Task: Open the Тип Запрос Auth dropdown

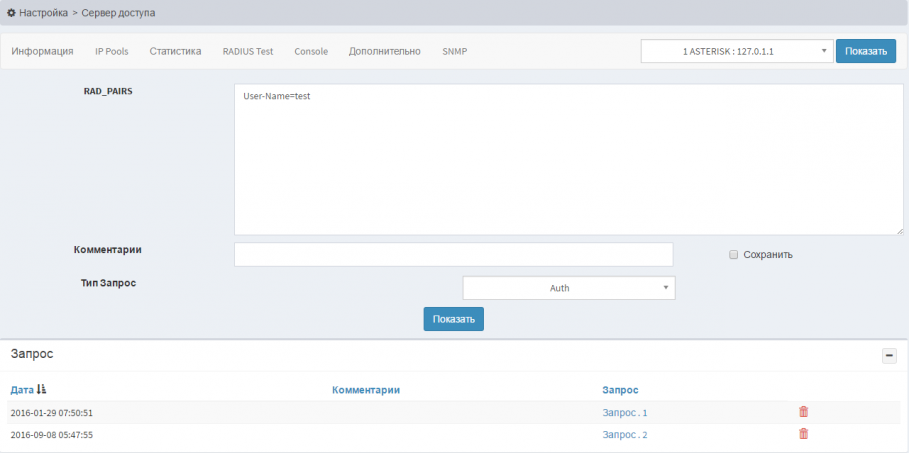Action: [569, 288]
